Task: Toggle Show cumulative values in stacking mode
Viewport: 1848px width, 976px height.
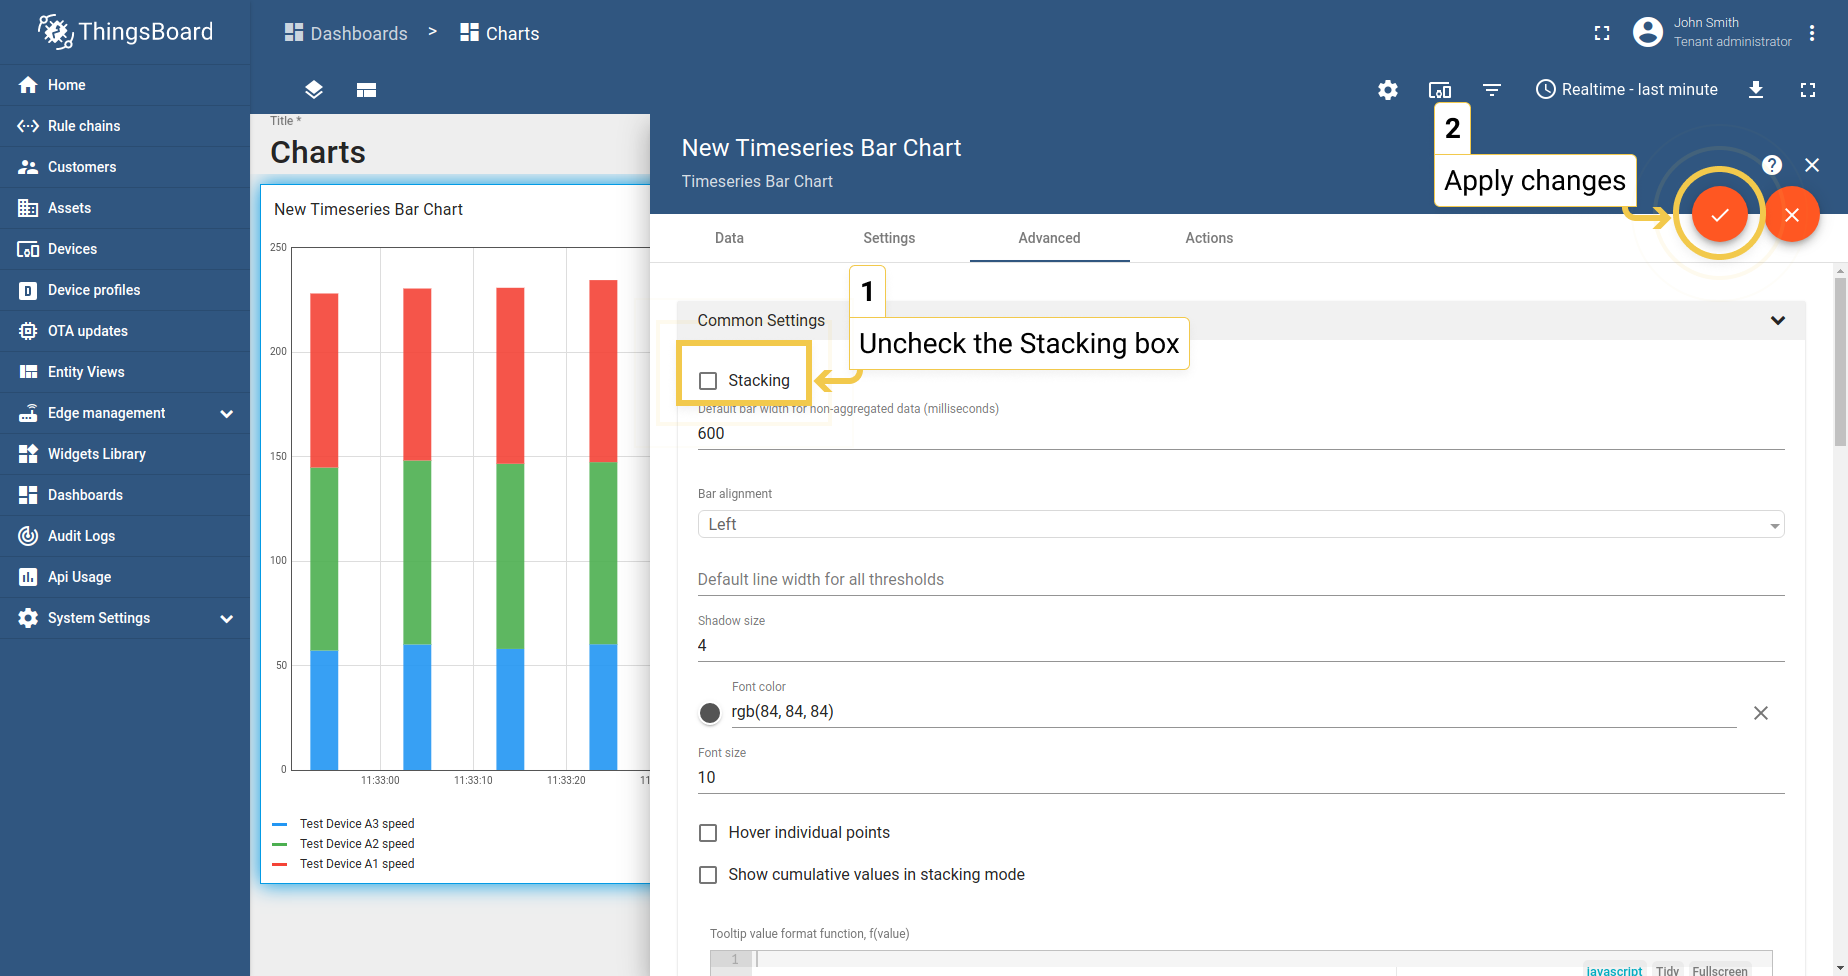Action: click(x=708, y=875)
